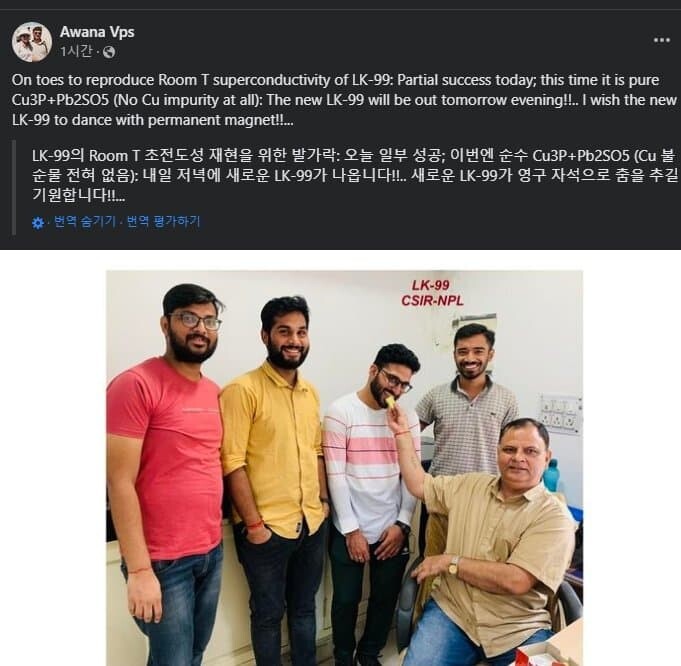Open the Awana Vps profile name link
Screen dimensions: 681x666
click(97, 32)
